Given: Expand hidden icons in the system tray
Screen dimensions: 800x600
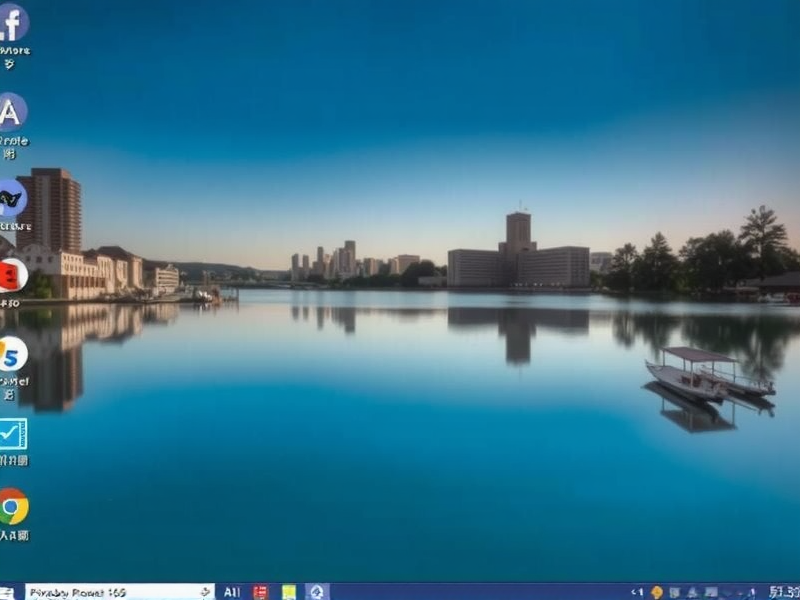Looking at the screenshot, I should [x=636, y=591].
